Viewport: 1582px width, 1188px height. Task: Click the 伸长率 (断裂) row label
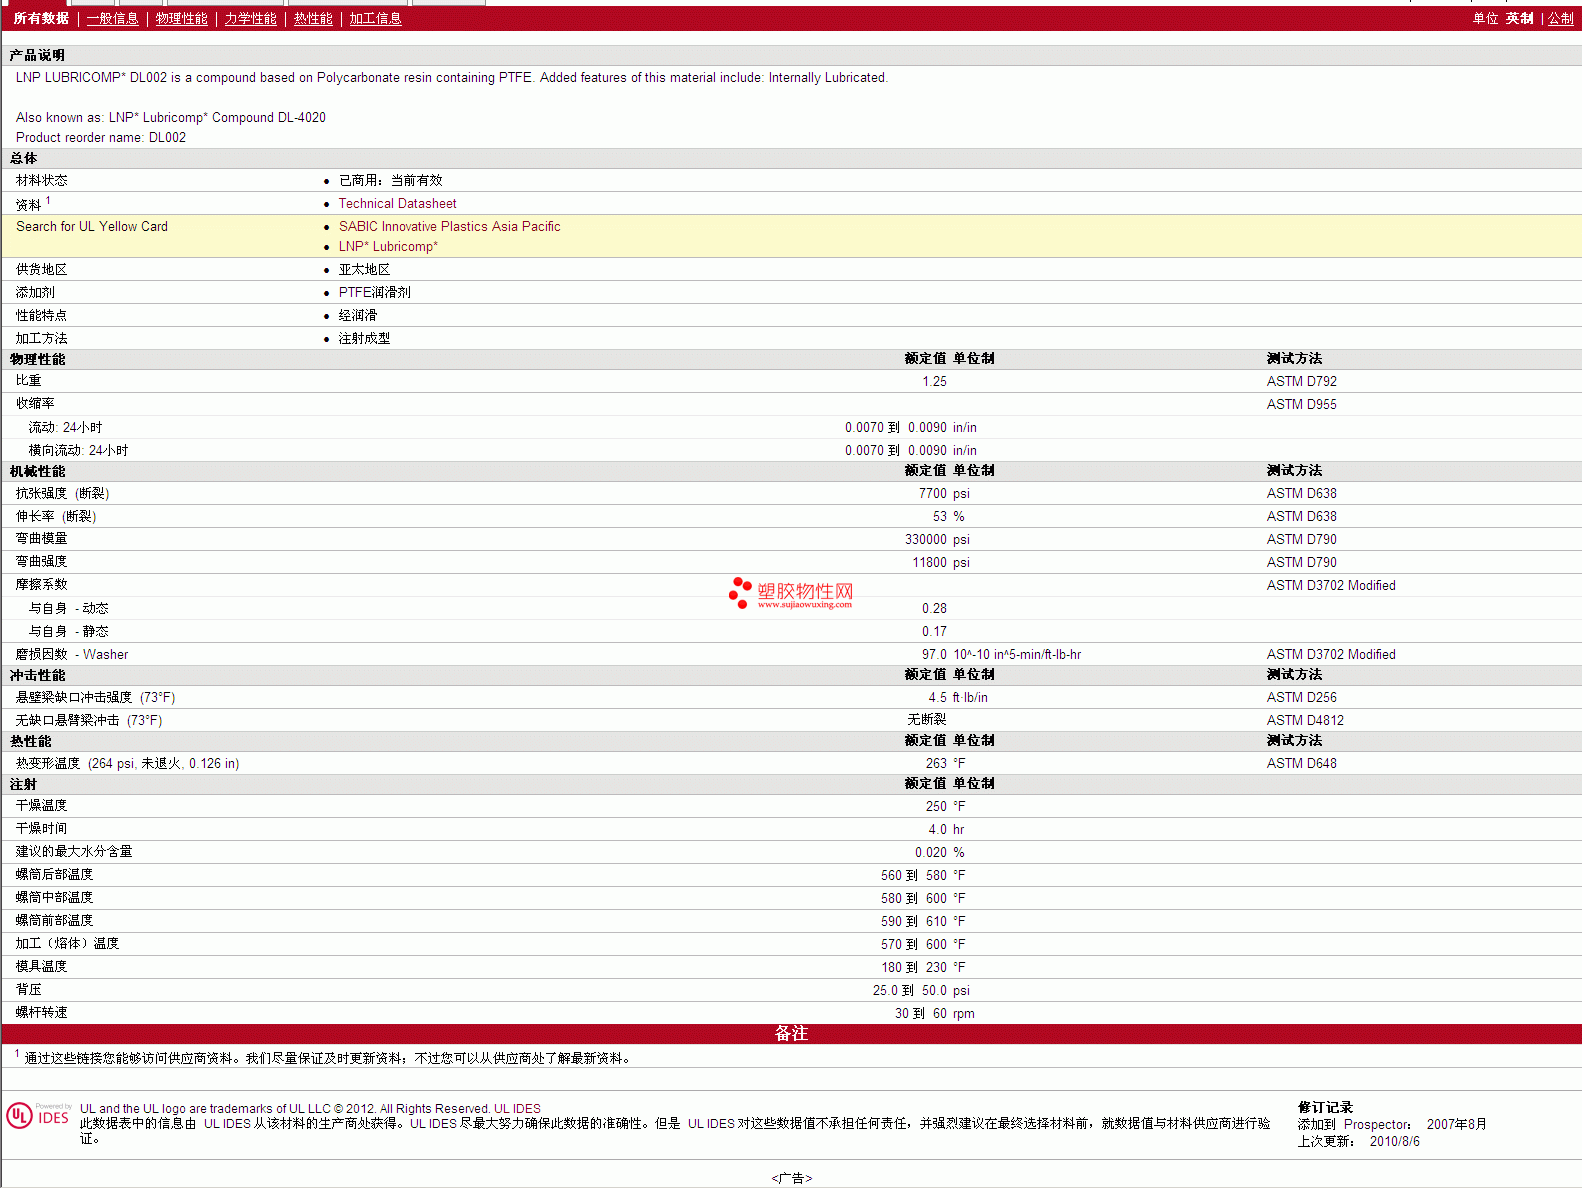pyautogui.click(x=56, y=516)
